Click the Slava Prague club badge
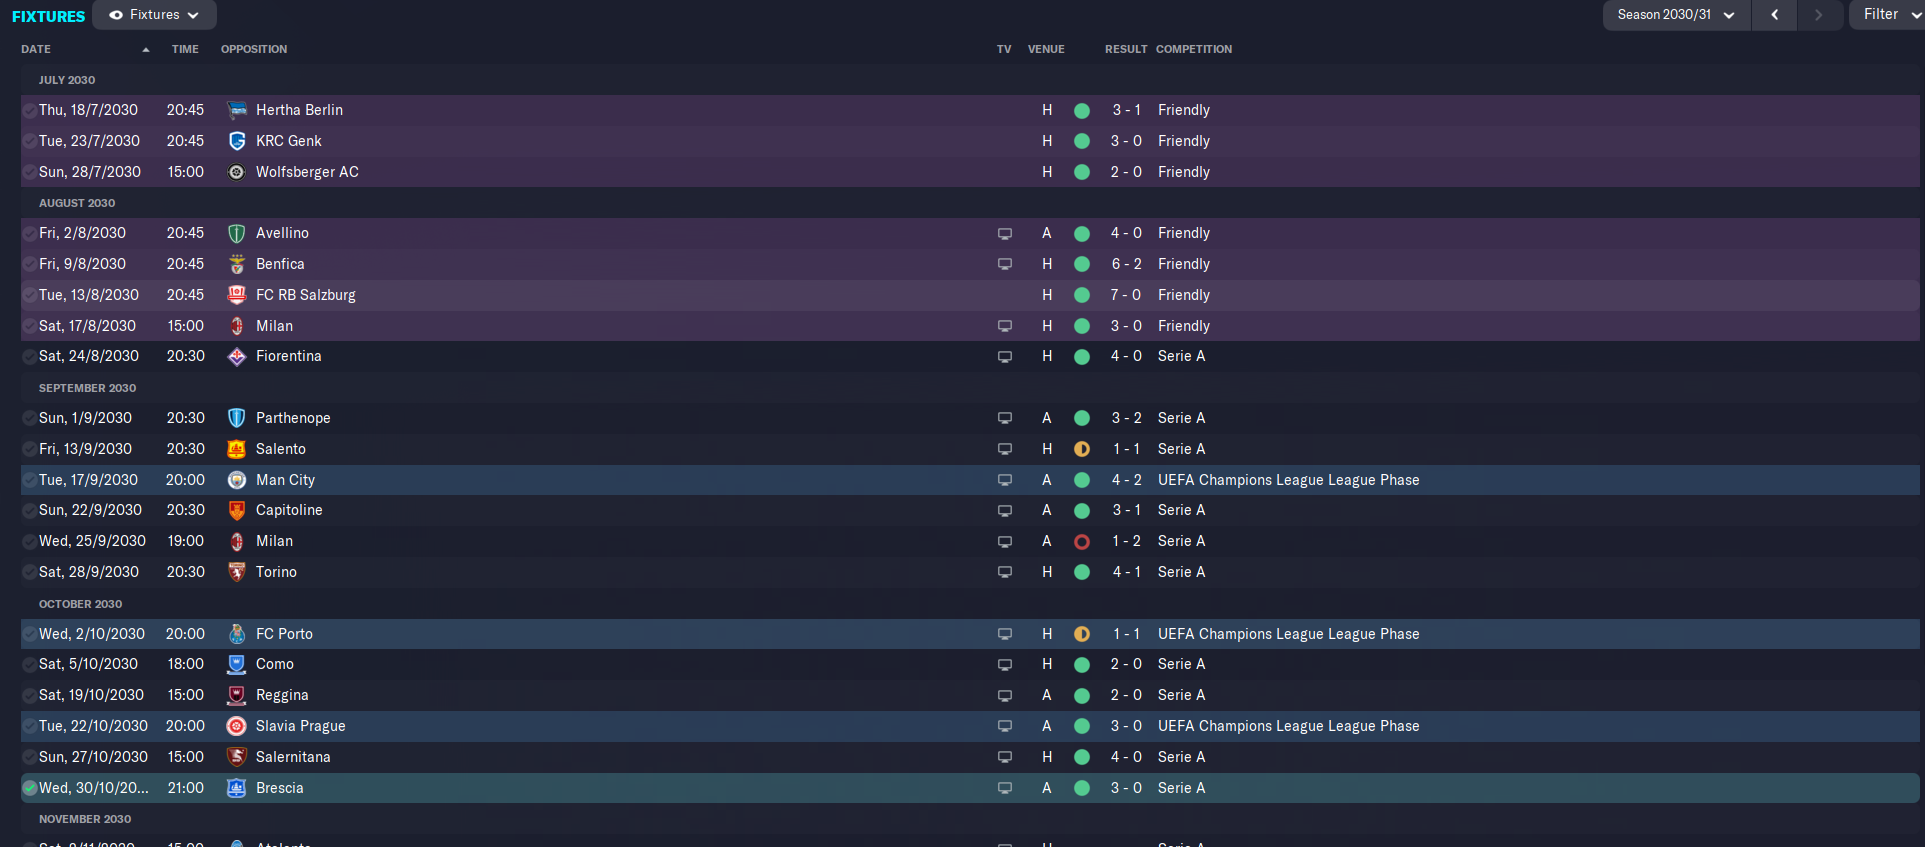 coord(237,726)
